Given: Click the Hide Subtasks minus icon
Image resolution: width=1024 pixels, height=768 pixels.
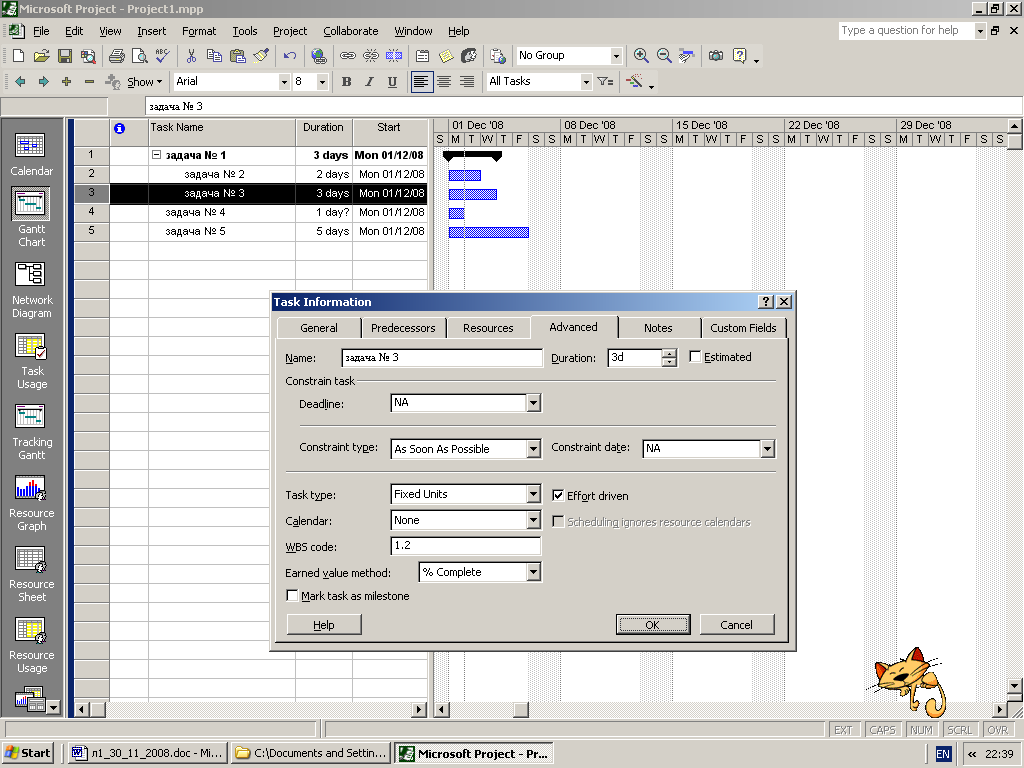Looking at the screenshot, I should (x=89, y=82).
